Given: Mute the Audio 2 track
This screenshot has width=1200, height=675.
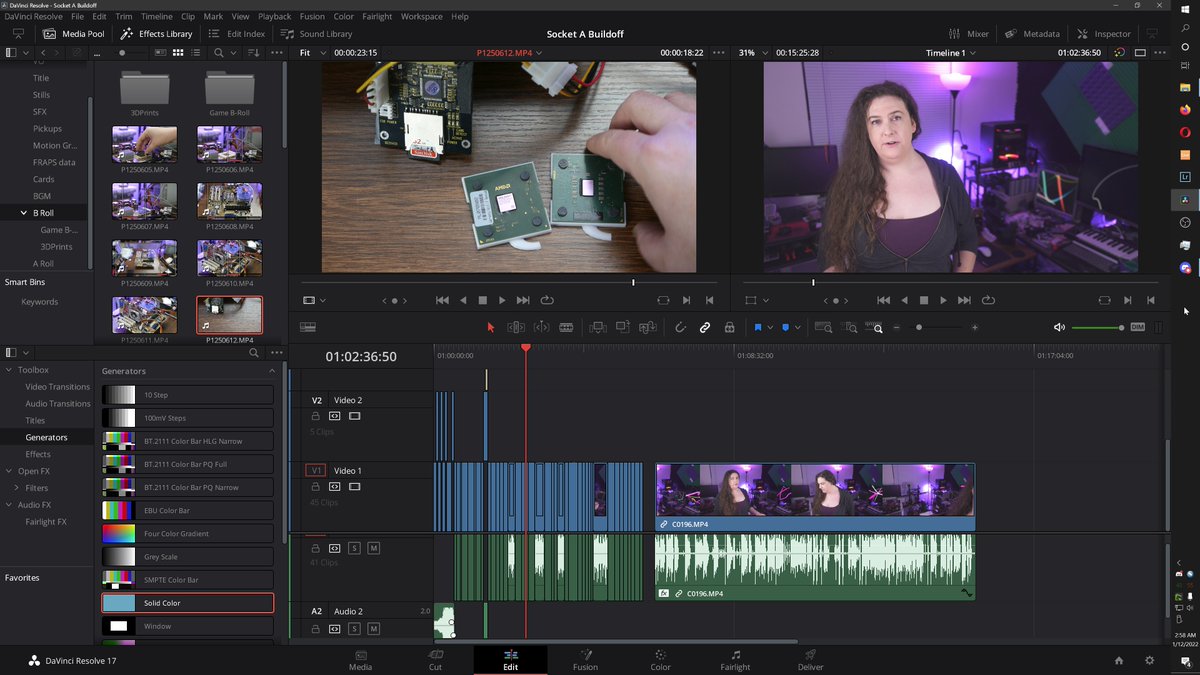Looking at the screenshot, I should 373,629.
